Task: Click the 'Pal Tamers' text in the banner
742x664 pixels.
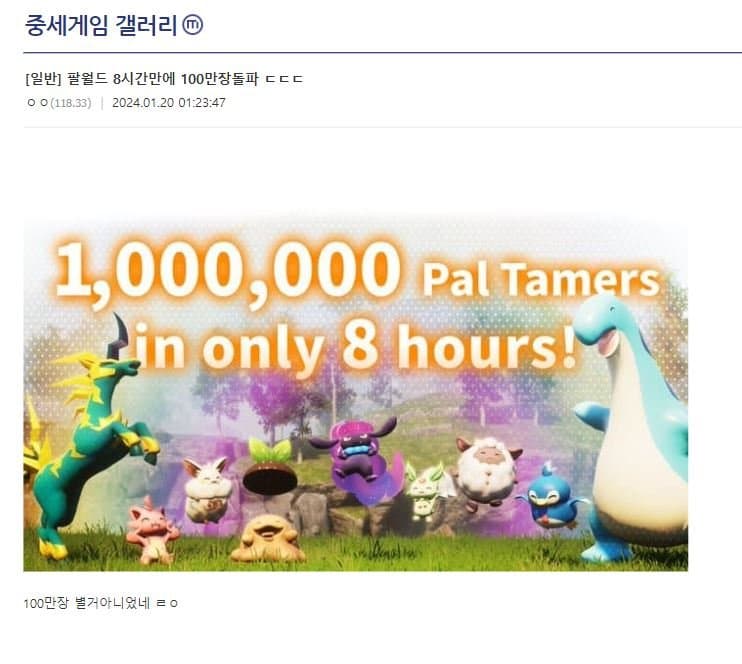Action: 540,279
